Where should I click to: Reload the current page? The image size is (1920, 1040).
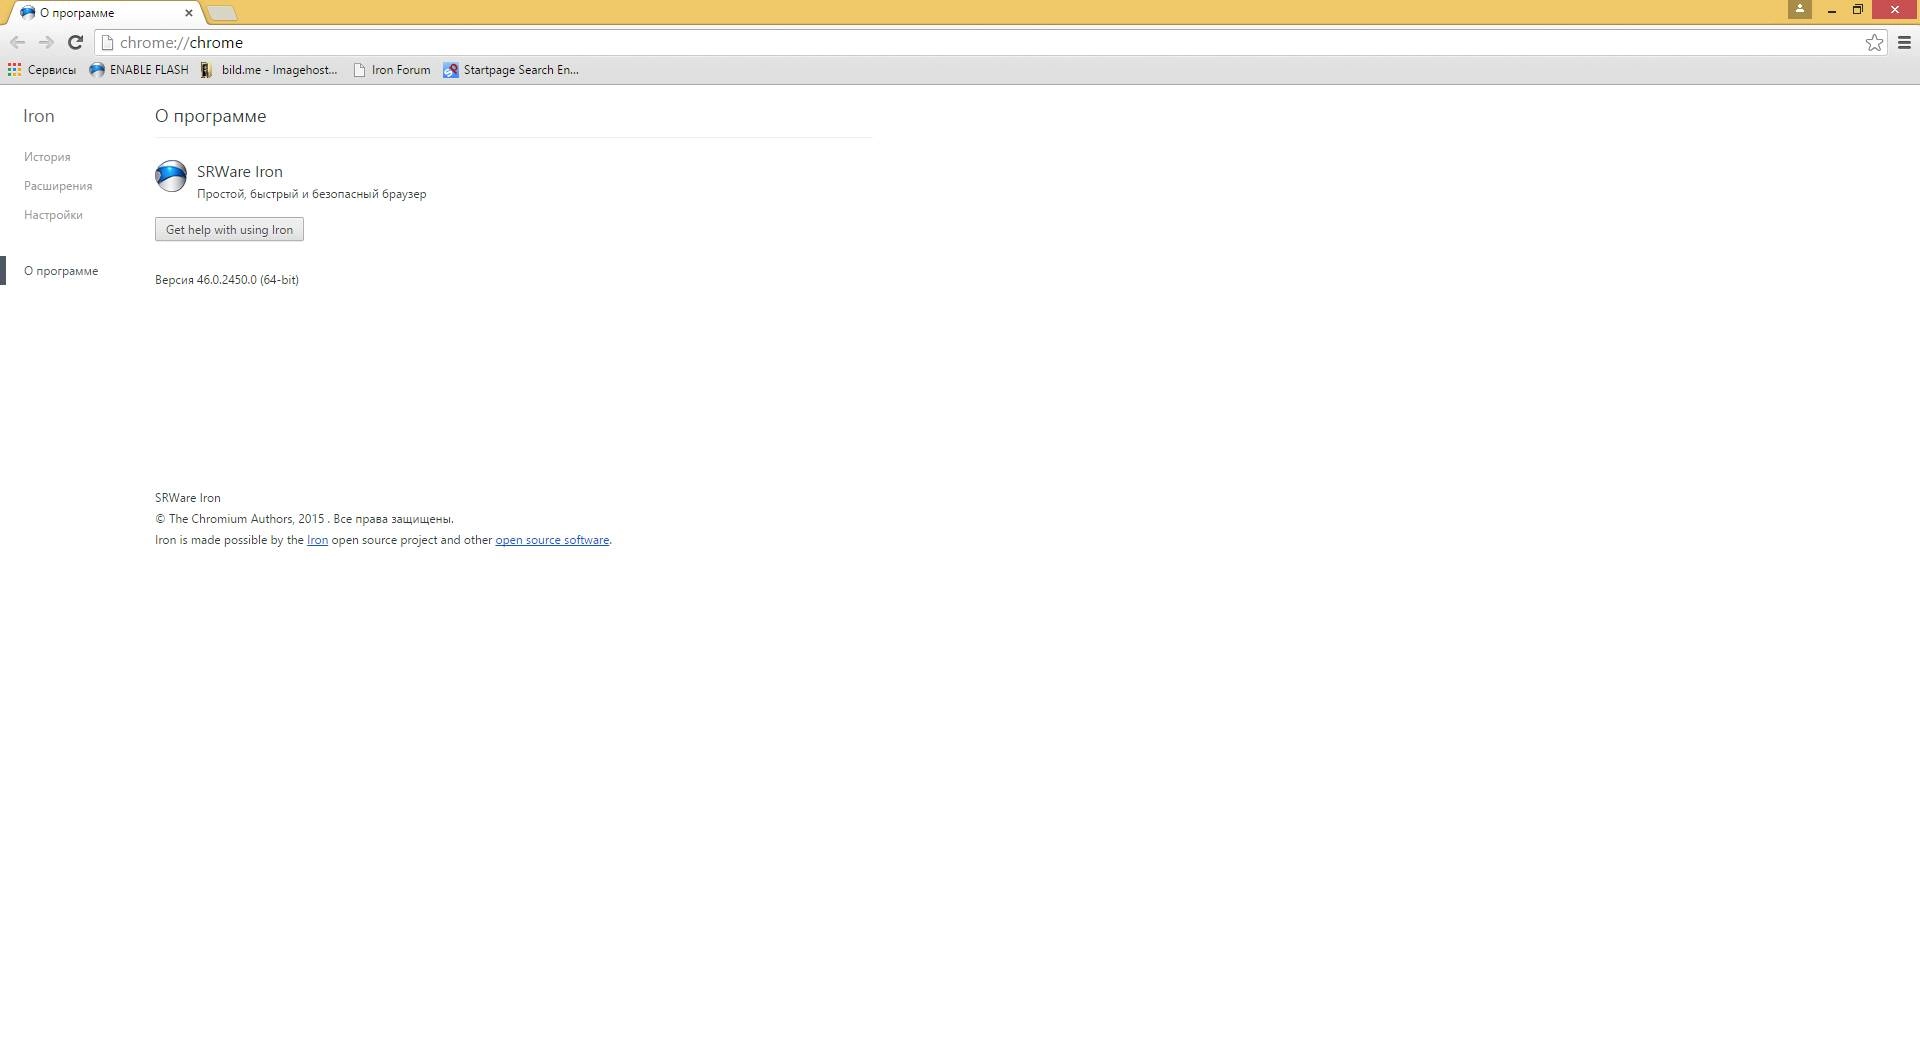click(75, 42)
